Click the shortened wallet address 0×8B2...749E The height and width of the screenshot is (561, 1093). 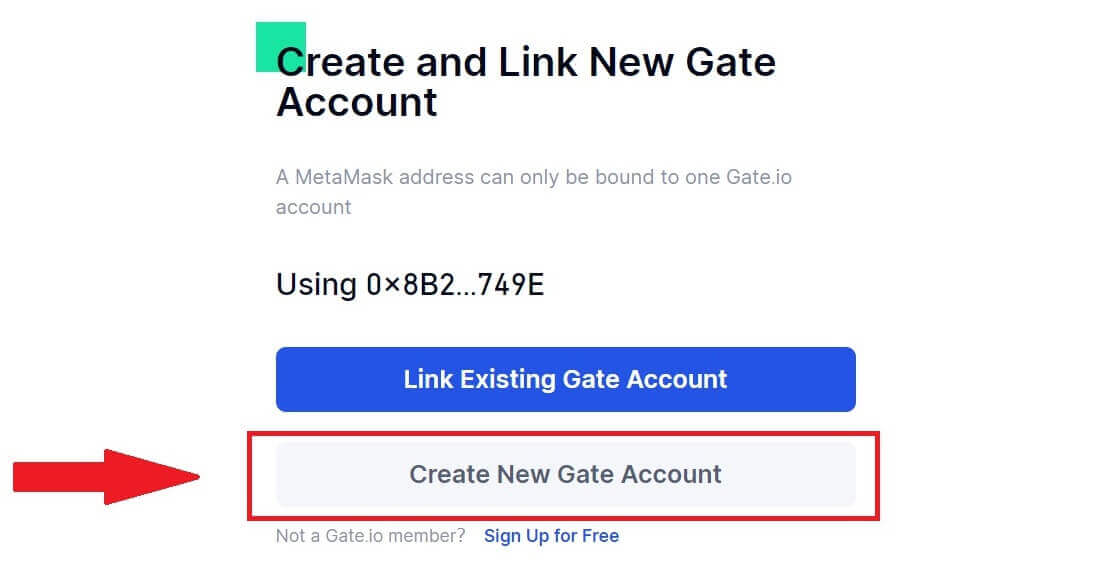pyautogui.click(x=454, y=285)
